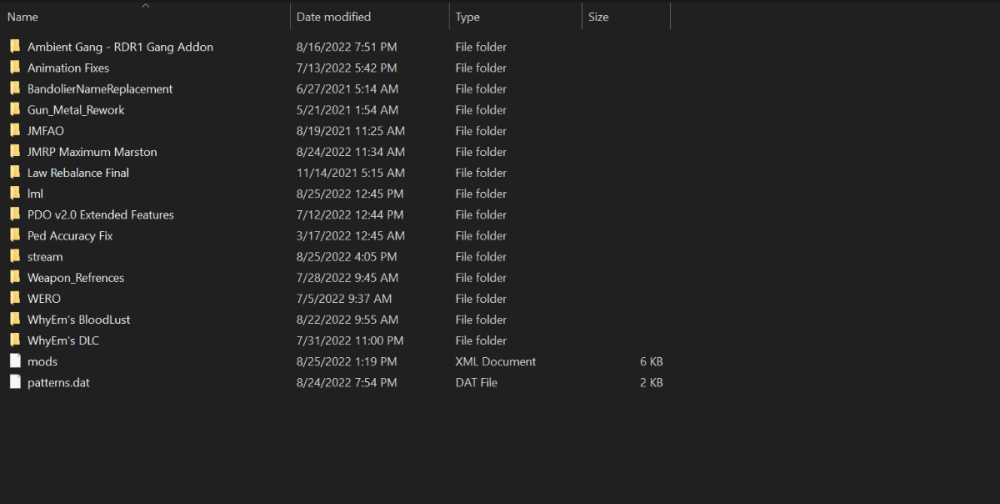Sort by Date modified column header
The image size is (1000, 504).
coord(334,17)
